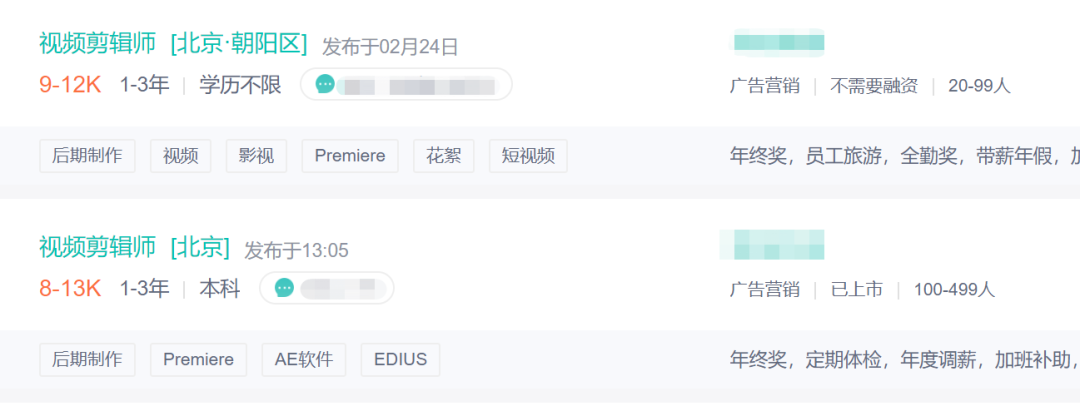Click the [北京] location of second job
Image resolution: width=1080 pixels, height=411 pixels.
(200, 246)
